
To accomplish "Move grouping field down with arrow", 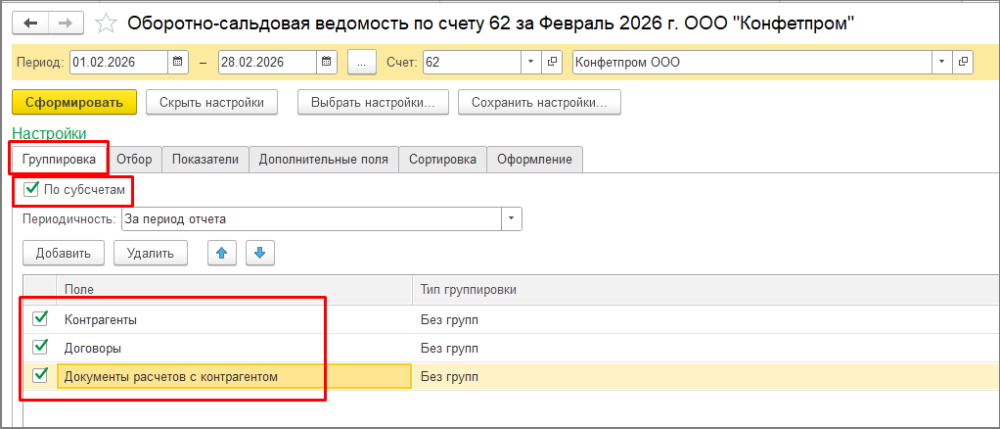I will (259, 253).
